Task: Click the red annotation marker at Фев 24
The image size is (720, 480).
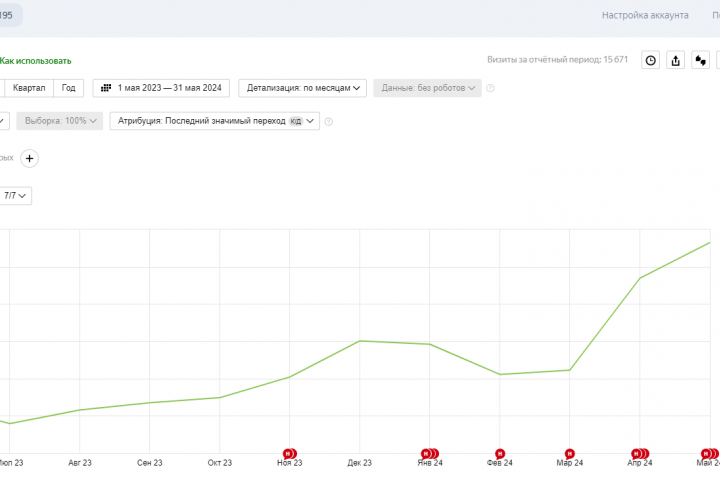Action: tap(500, 454)
